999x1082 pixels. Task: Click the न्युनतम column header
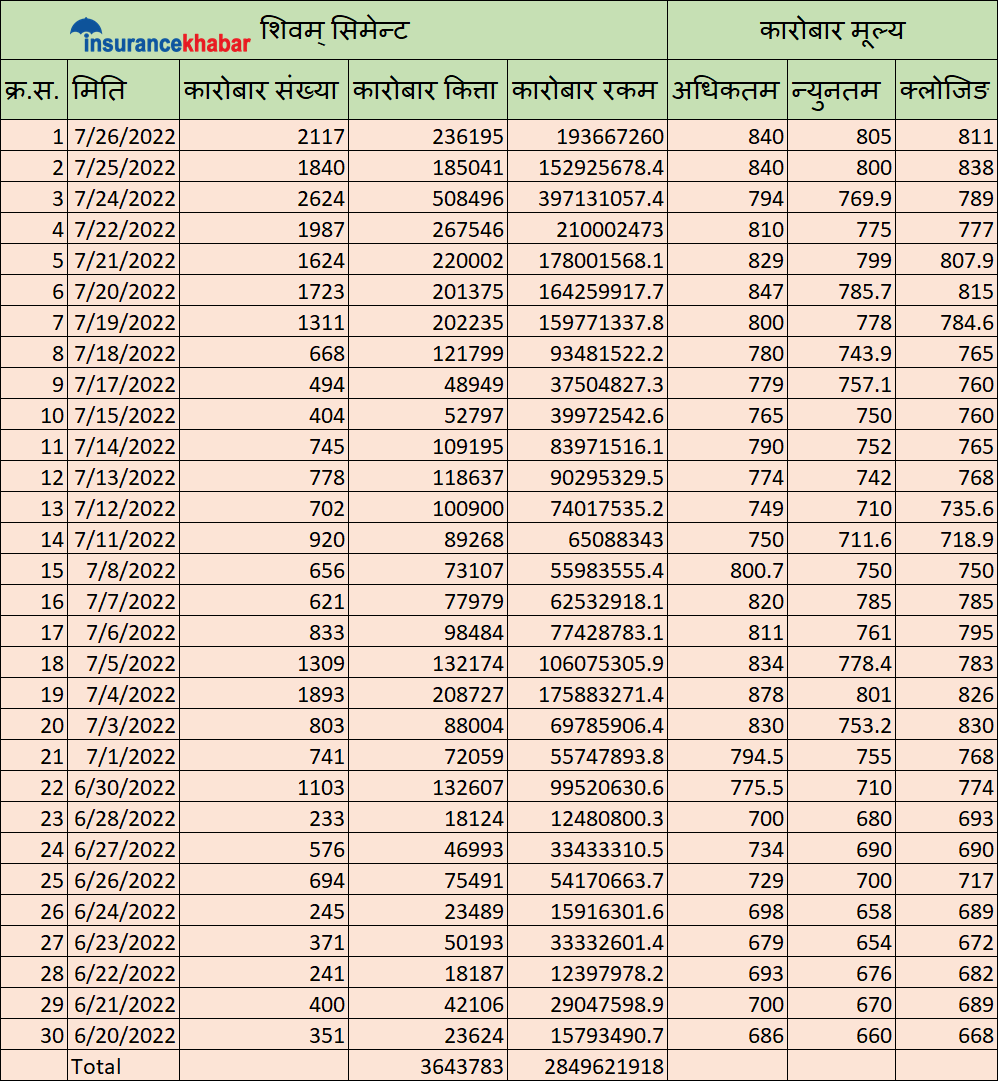tap(840, 90)
